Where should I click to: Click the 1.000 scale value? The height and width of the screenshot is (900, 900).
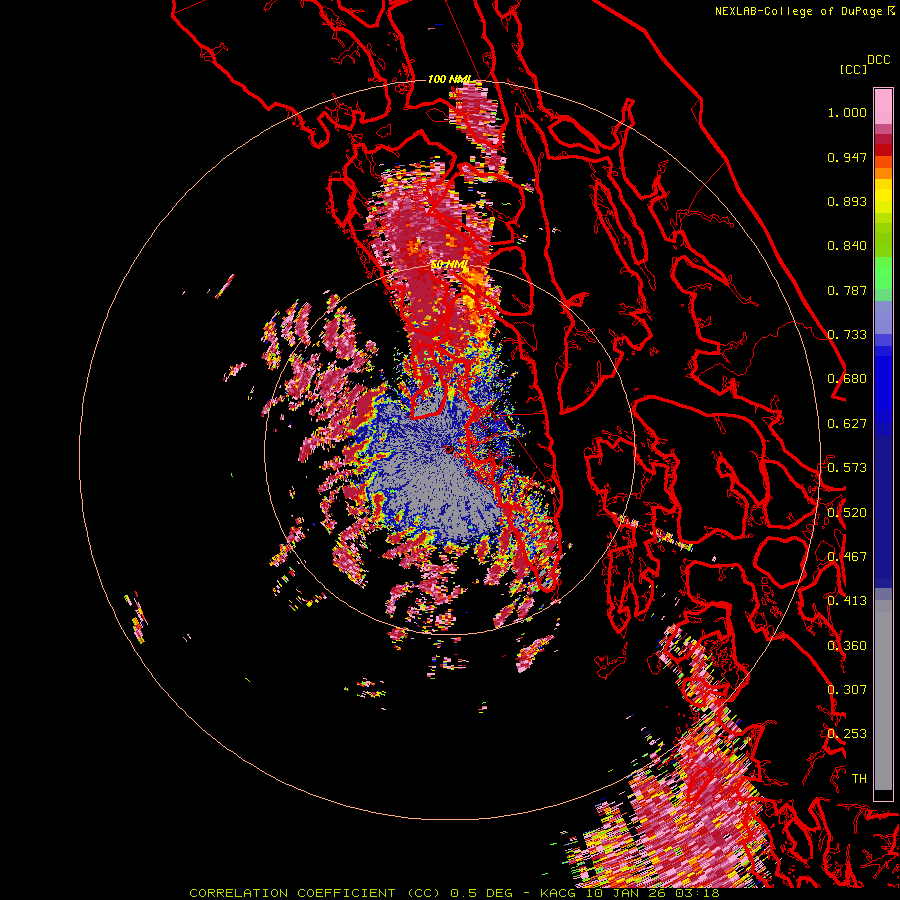pyautogui.click(x=847, y=112)
